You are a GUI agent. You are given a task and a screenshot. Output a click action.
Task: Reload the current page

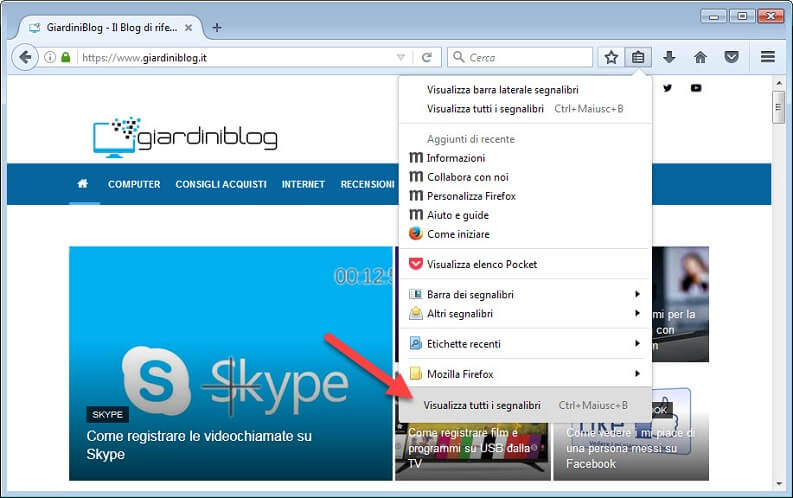click(427, 57)
